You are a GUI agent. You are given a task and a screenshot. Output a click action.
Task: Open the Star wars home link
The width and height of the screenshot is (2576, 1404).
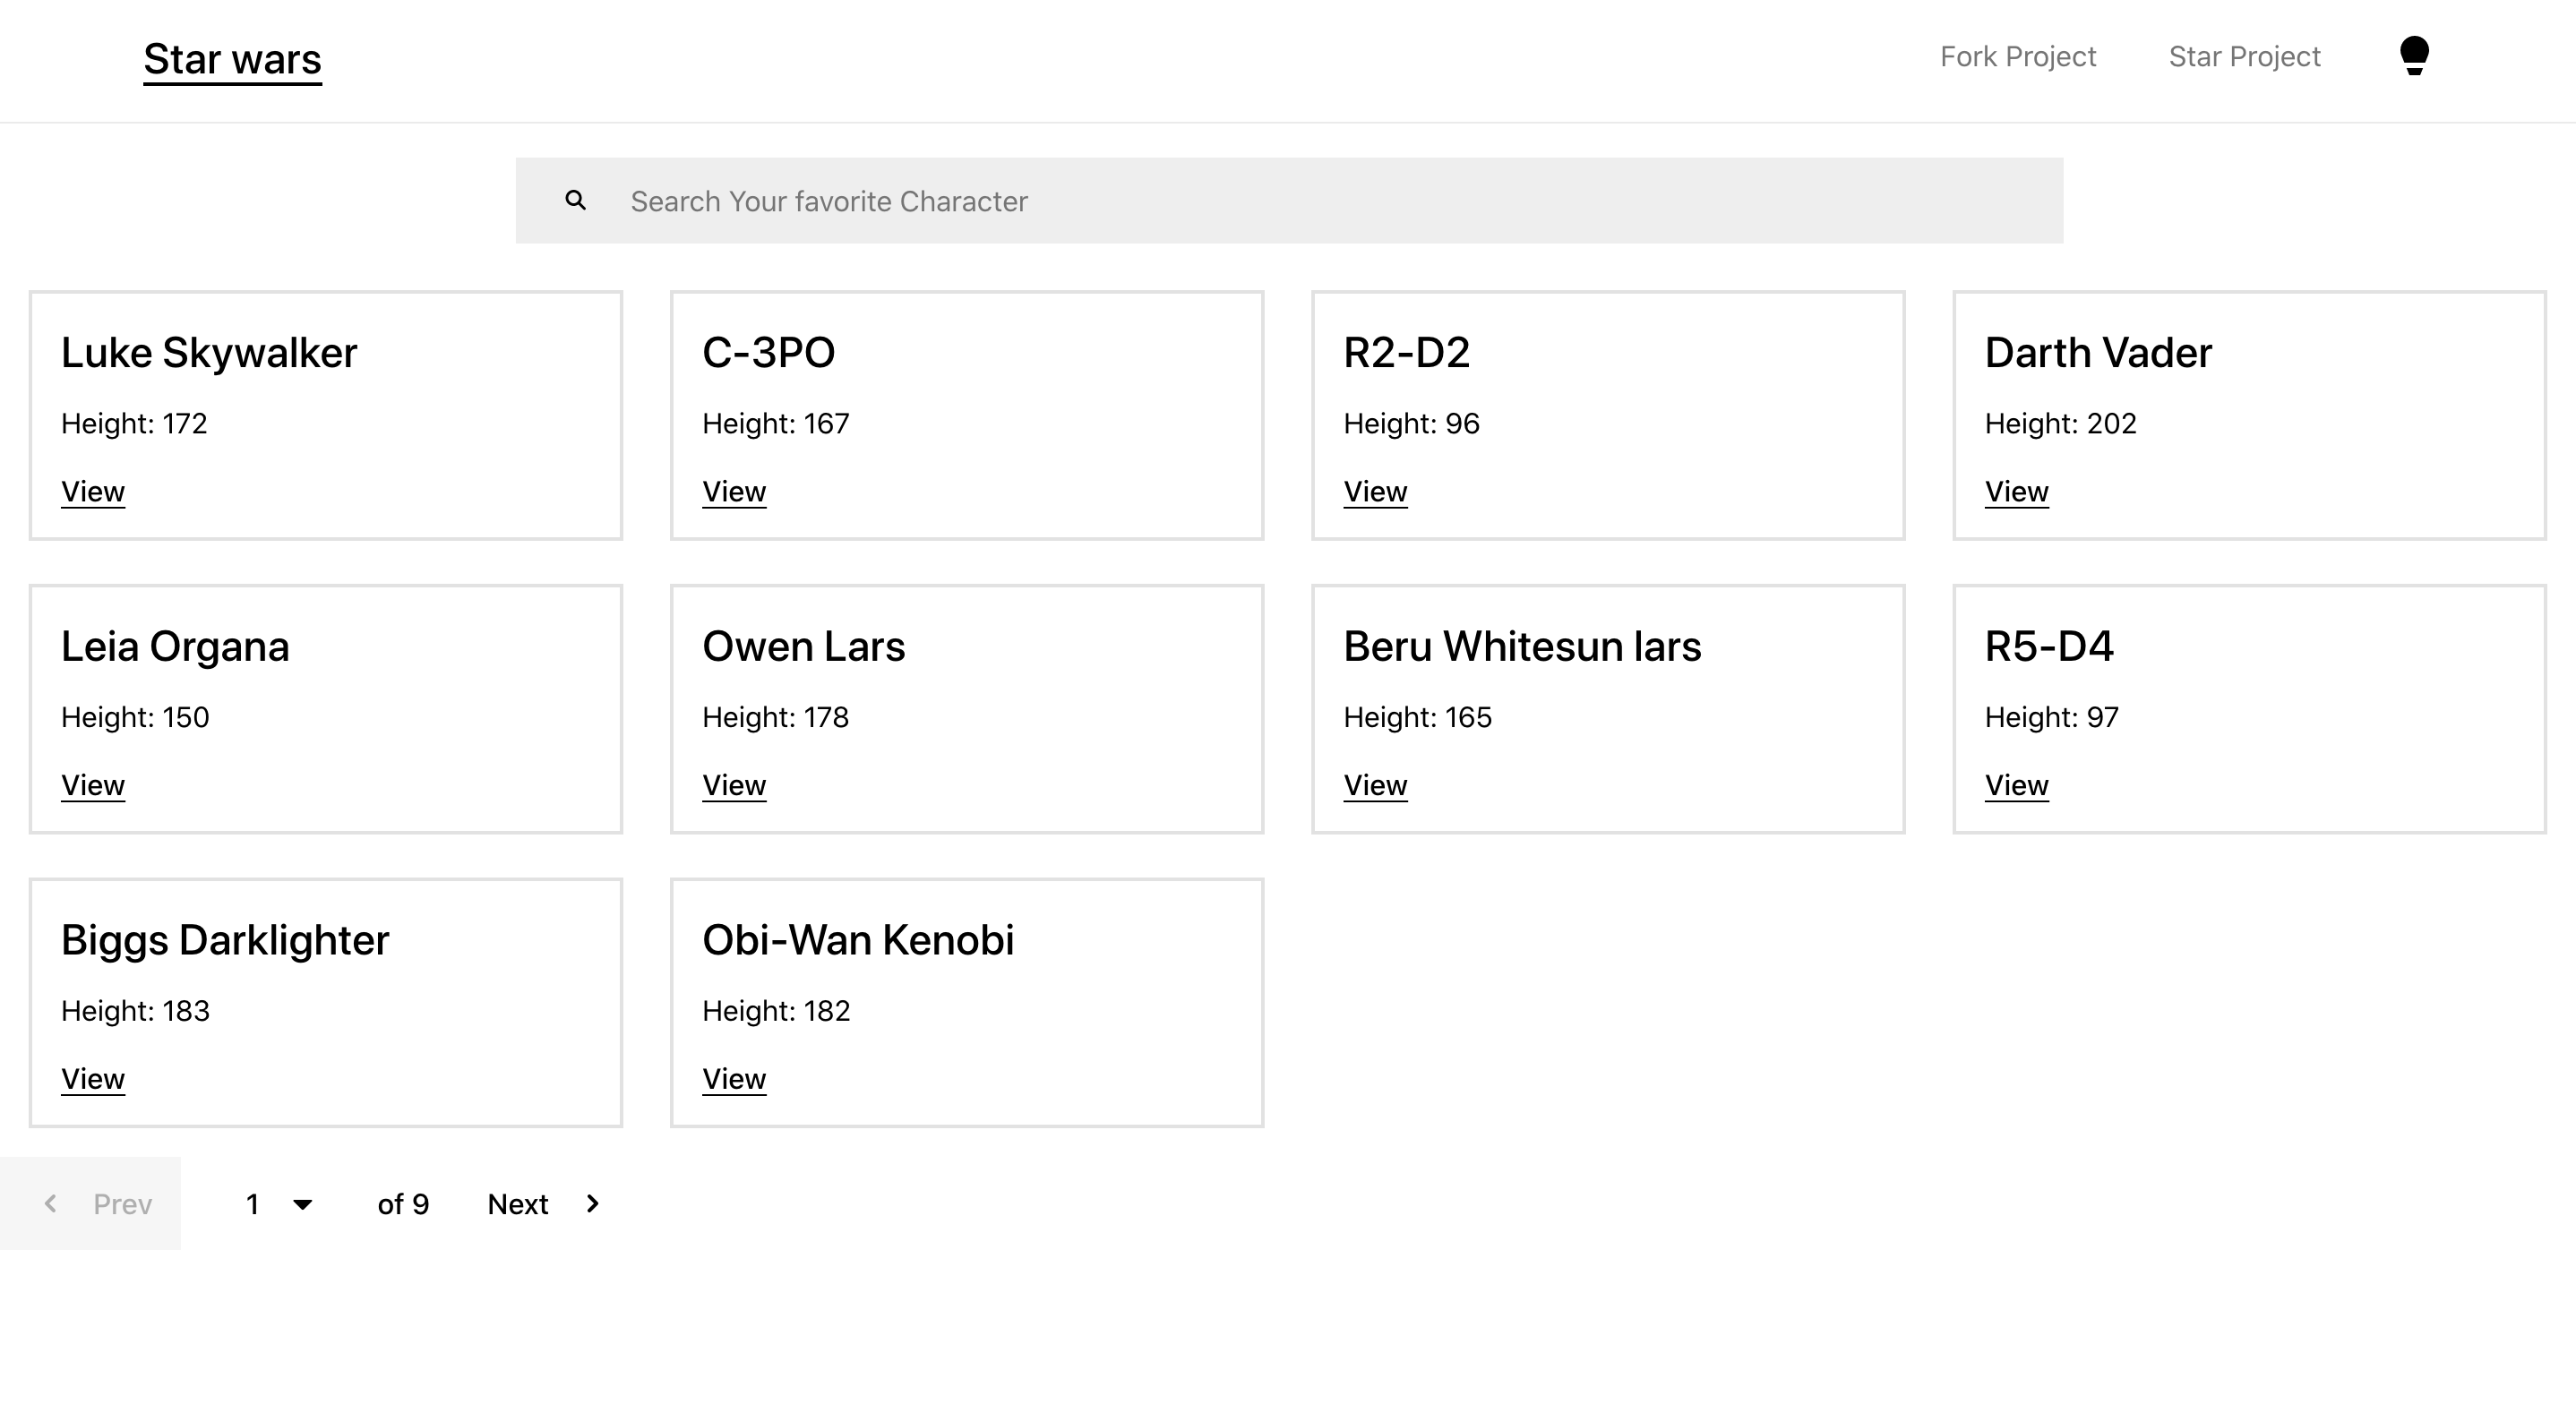(x=232, y=59)
